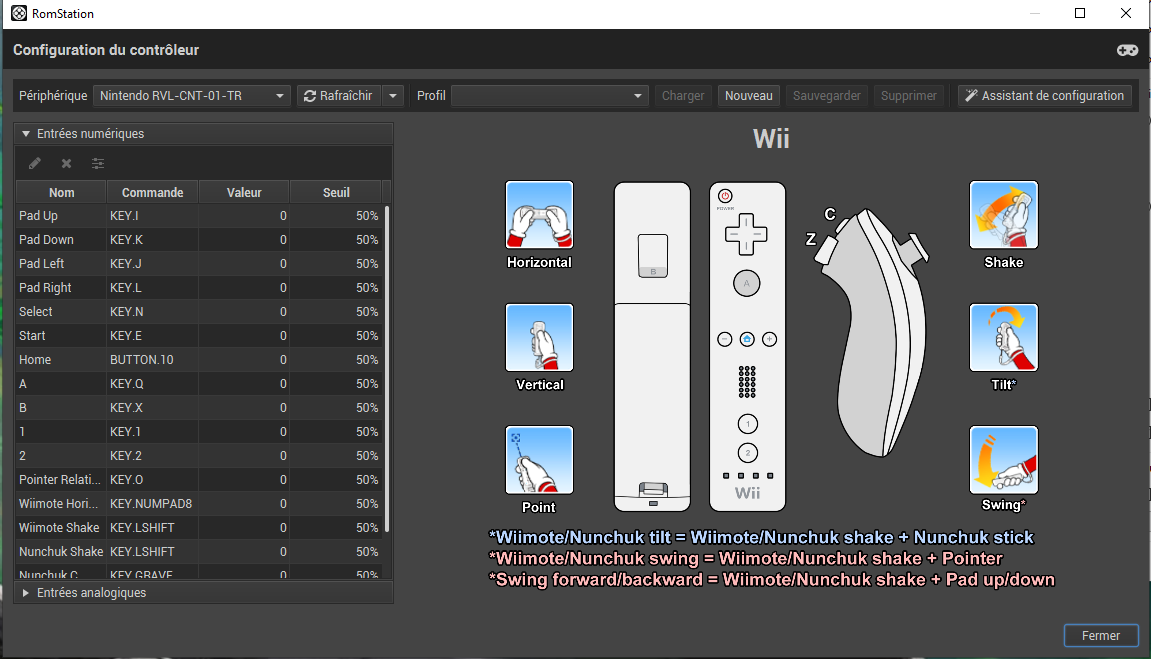
Task: Sort by the Seuil column header
Action: click(x=336, y=192)
